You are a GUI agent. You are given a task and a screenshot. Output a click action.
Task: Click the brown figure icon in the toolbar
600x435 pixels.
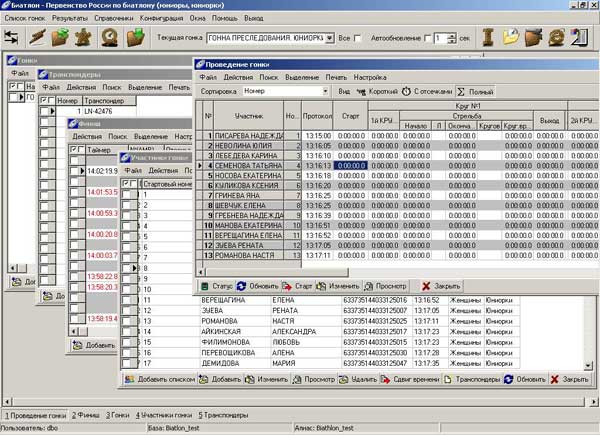(83, 37)
